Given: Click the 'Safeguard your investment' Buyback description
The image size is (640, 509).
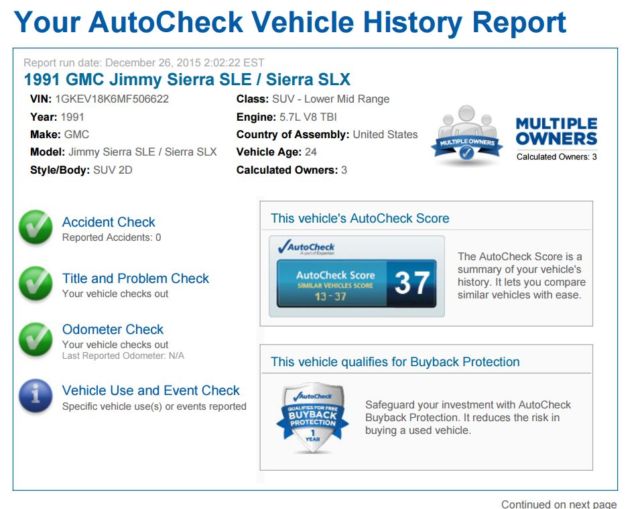Looking at the screenshot, I should pos(468,418).
